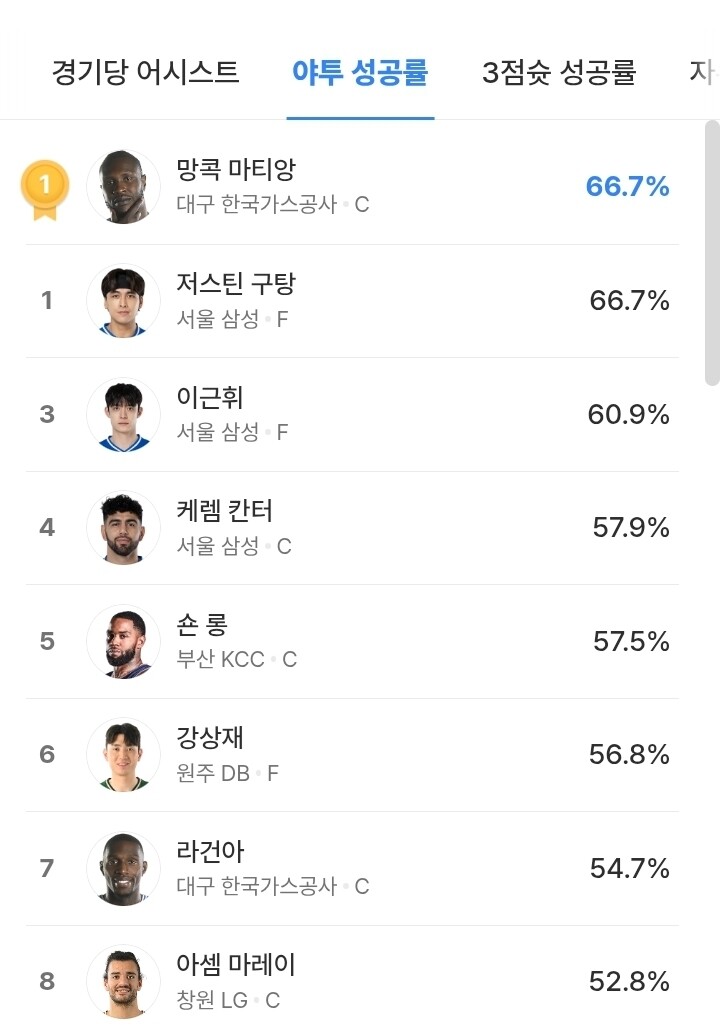Tap 이근휘's avatar image
The height and width of the screenshot is (1032, 720).
123,414
